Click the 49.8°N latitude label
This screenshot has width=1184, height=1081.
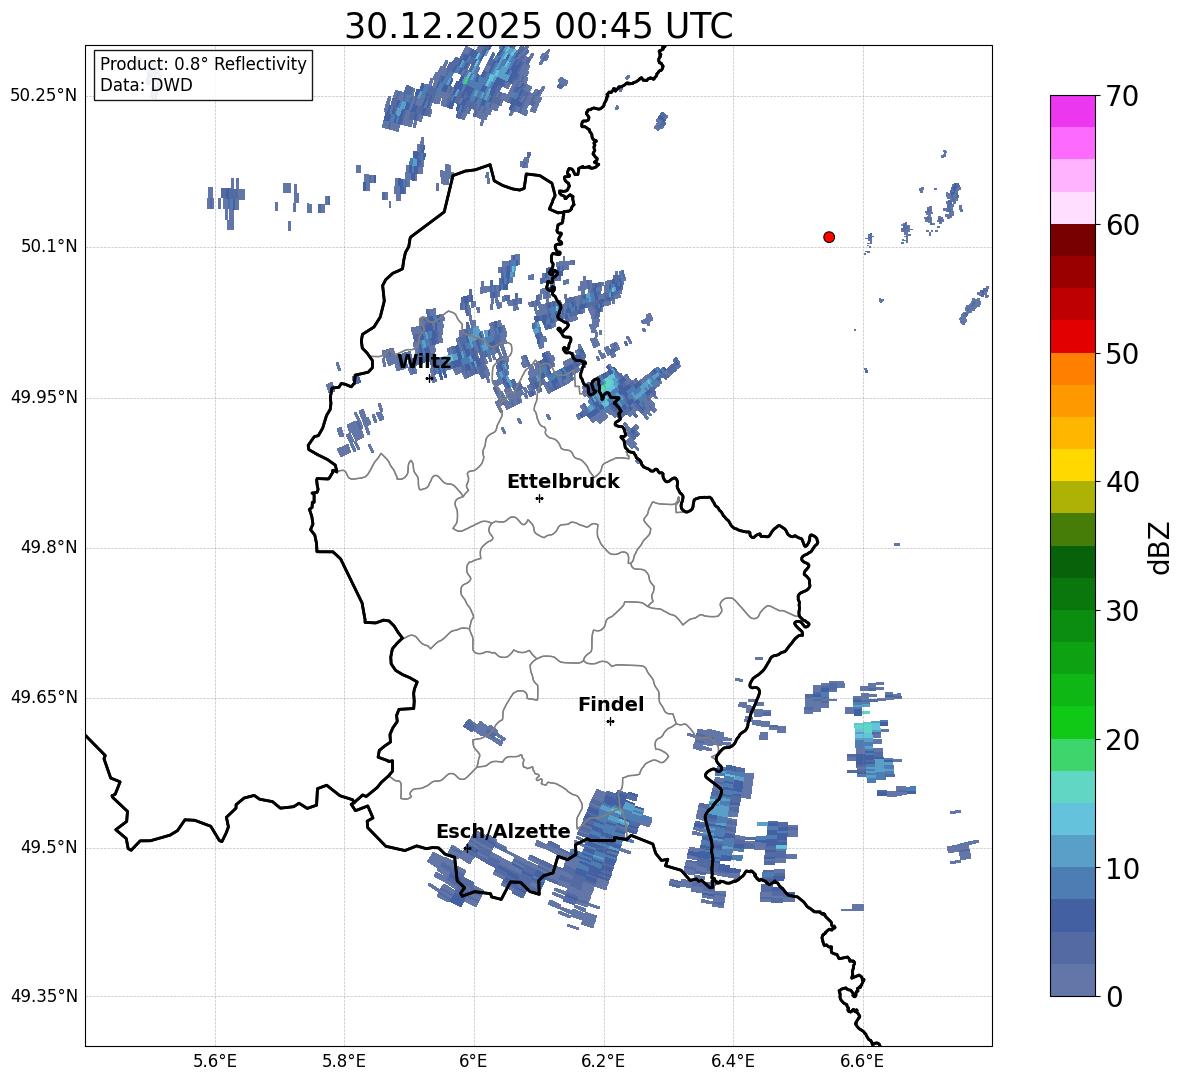(x=49, y=547)
